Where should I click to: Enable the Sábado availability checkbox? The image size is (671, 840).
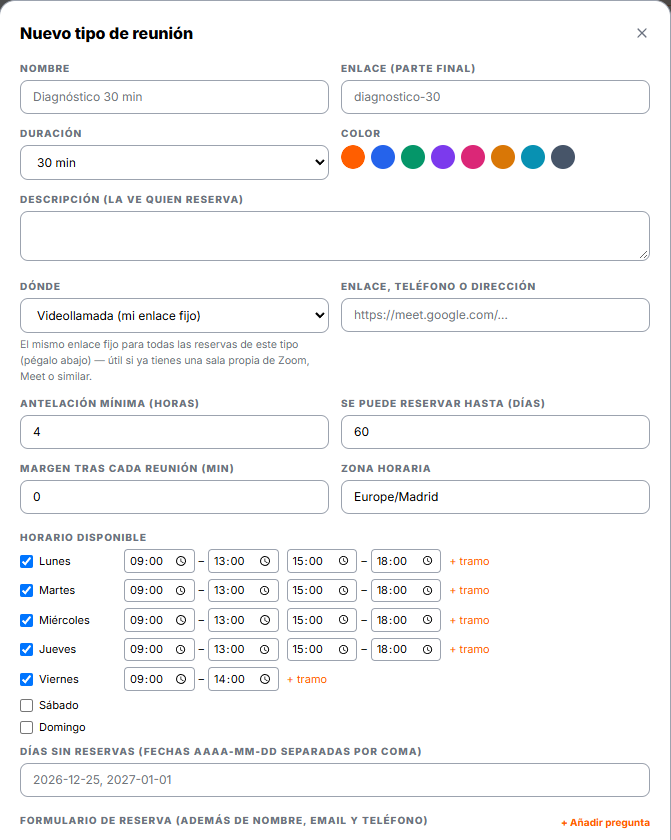(26, 705)
